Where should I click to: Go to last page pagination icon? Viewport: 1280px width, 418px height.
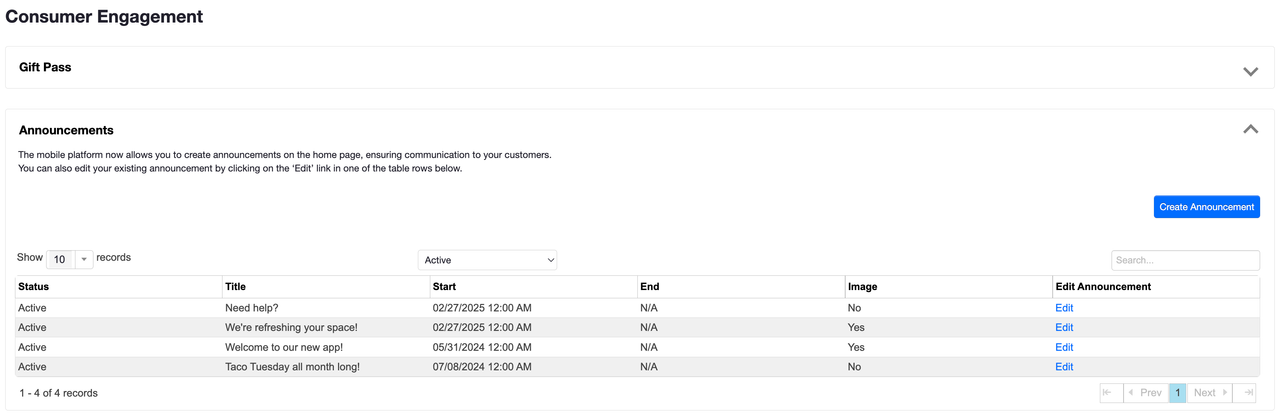1245,393
